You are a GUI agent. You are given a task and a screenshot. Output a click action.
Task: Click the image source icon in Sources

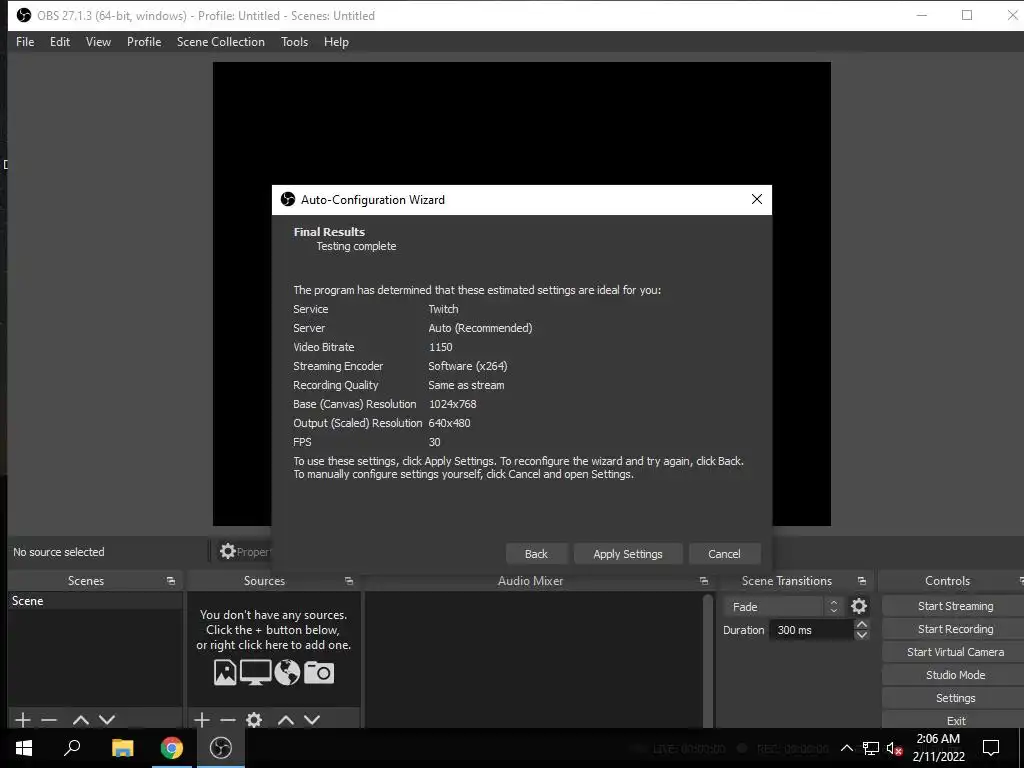[225, 672]
